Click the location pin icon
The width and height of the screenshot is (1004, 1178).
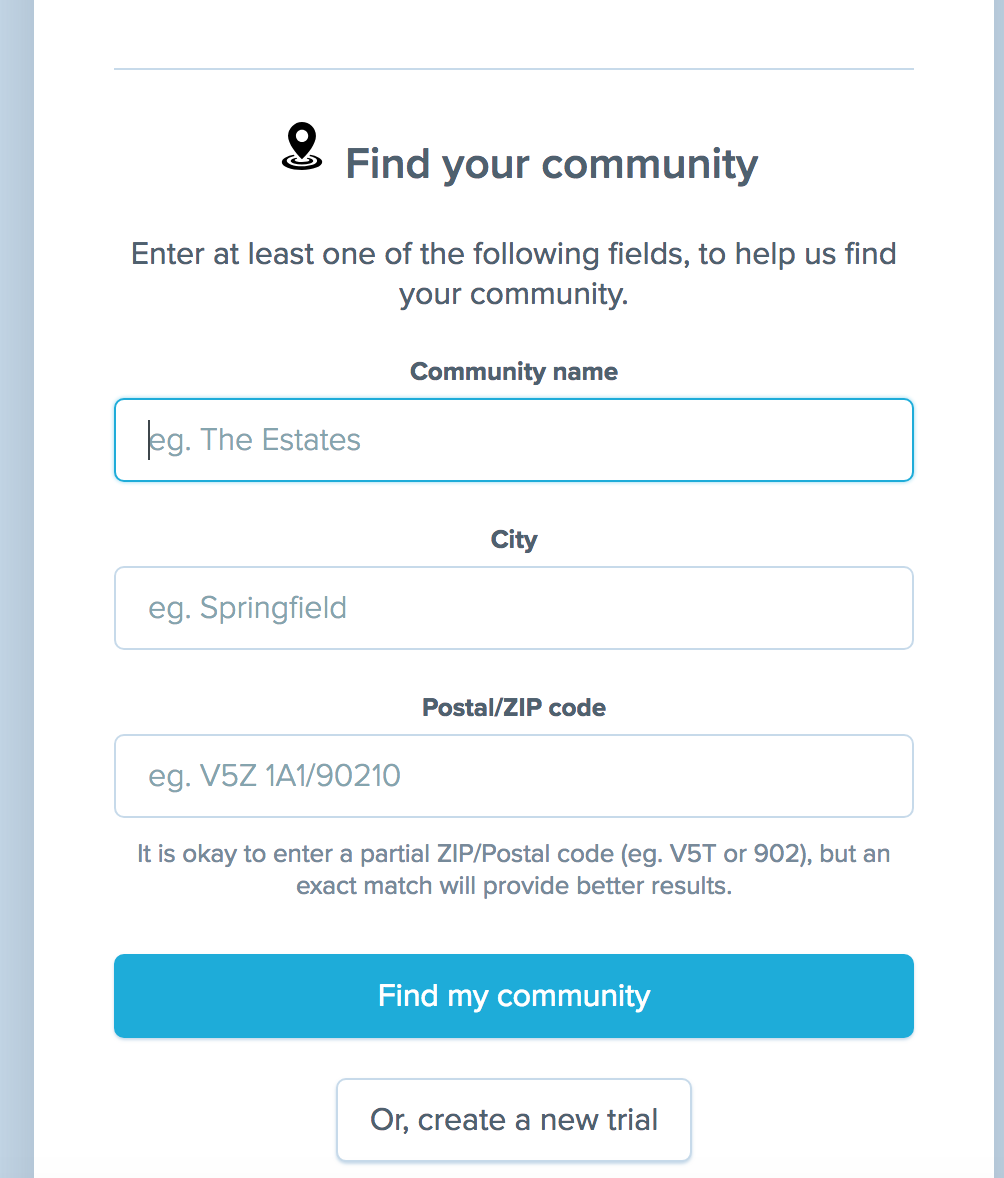pyautogui.click(x=302, y=148)
